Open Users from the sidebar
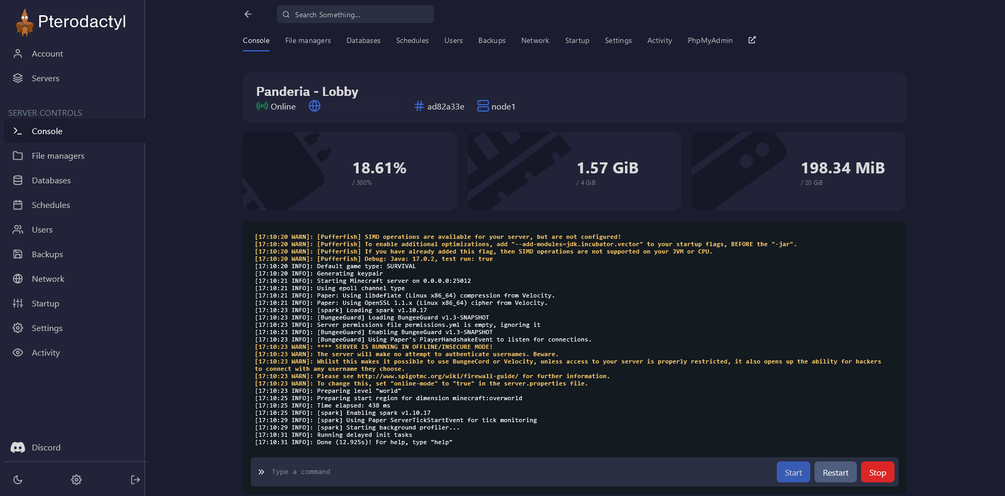This screenshot has width=1005, height=496. point(42,229)
